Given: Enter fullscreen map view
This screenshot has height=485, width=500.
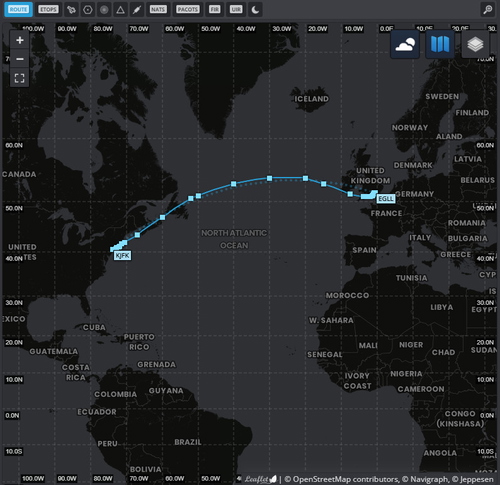Looking at the screenshot, I should coord(20,78).
